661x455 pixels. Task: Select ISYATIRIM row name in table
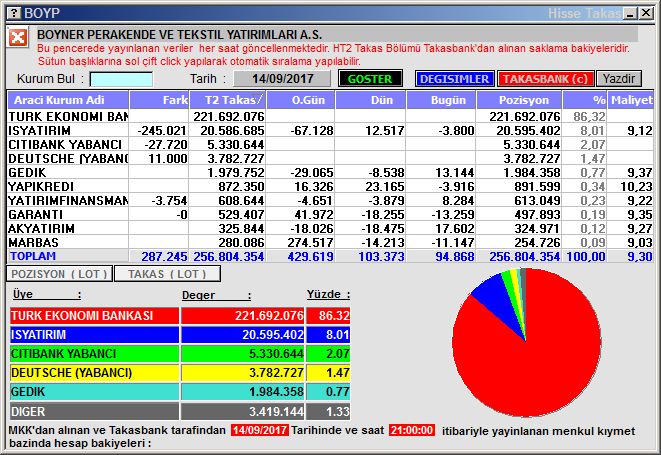(x=40, y=131)
